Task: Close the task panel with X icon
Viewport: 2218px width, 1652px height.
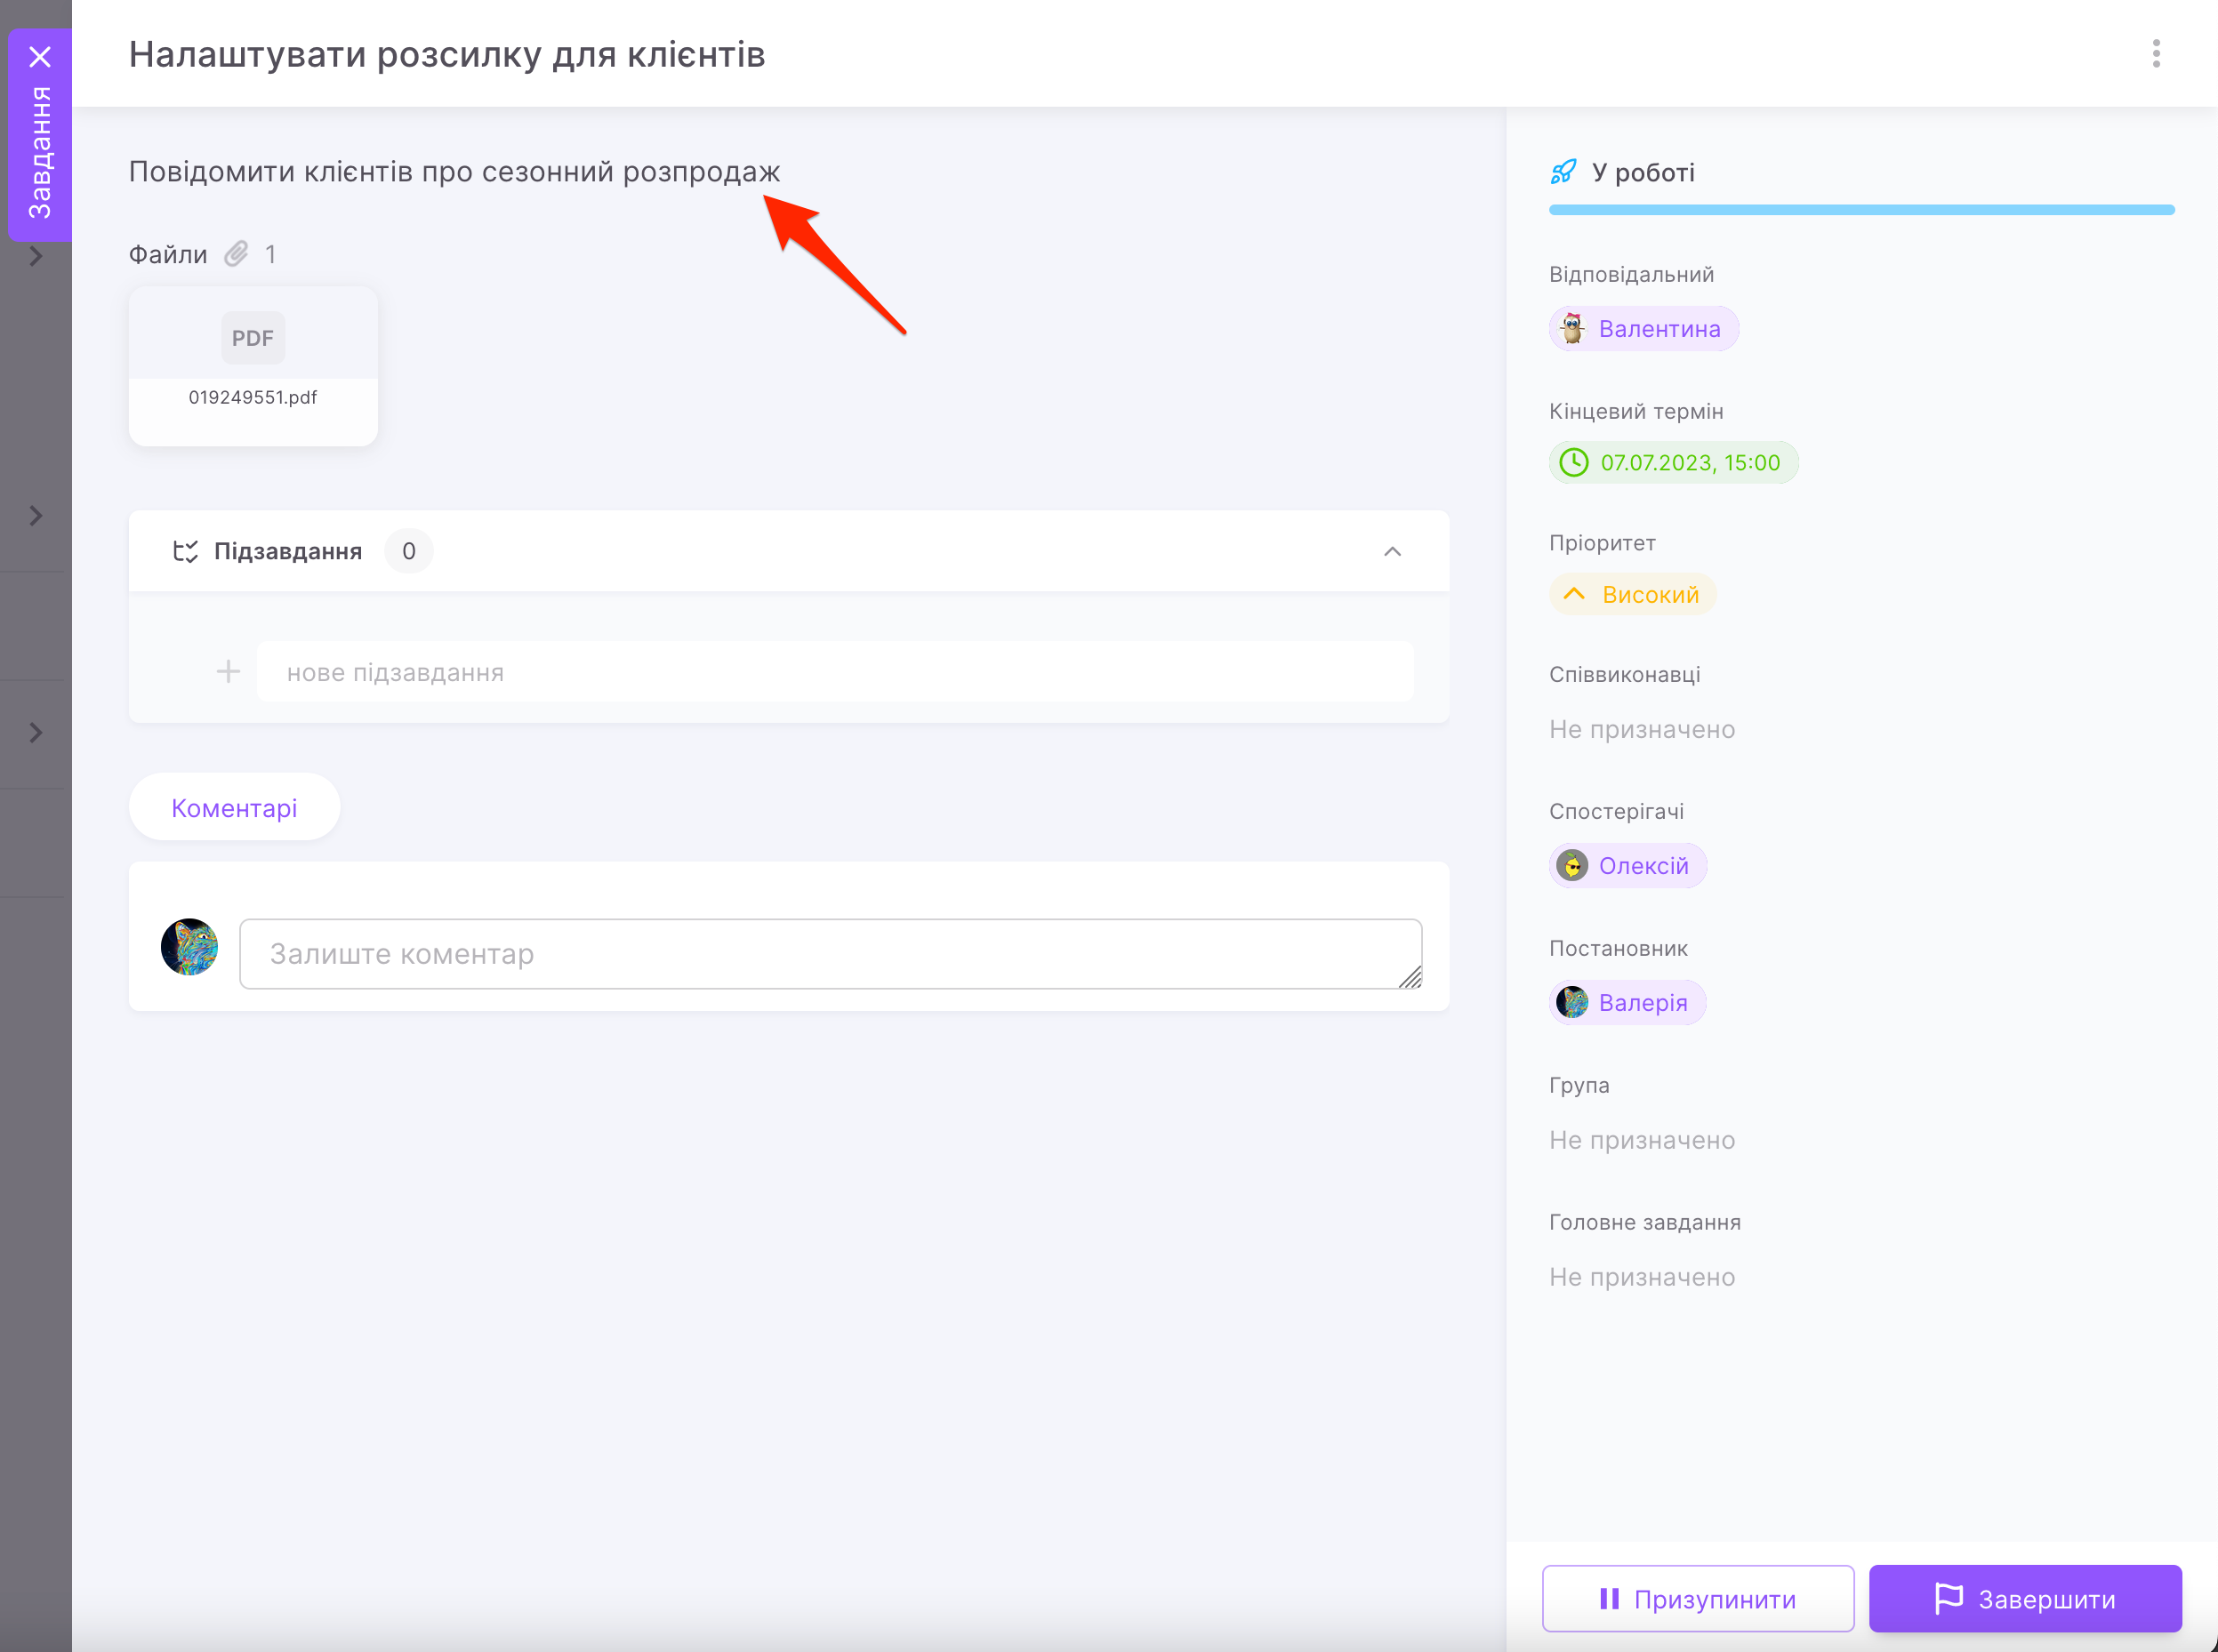Action: [40, 57]
